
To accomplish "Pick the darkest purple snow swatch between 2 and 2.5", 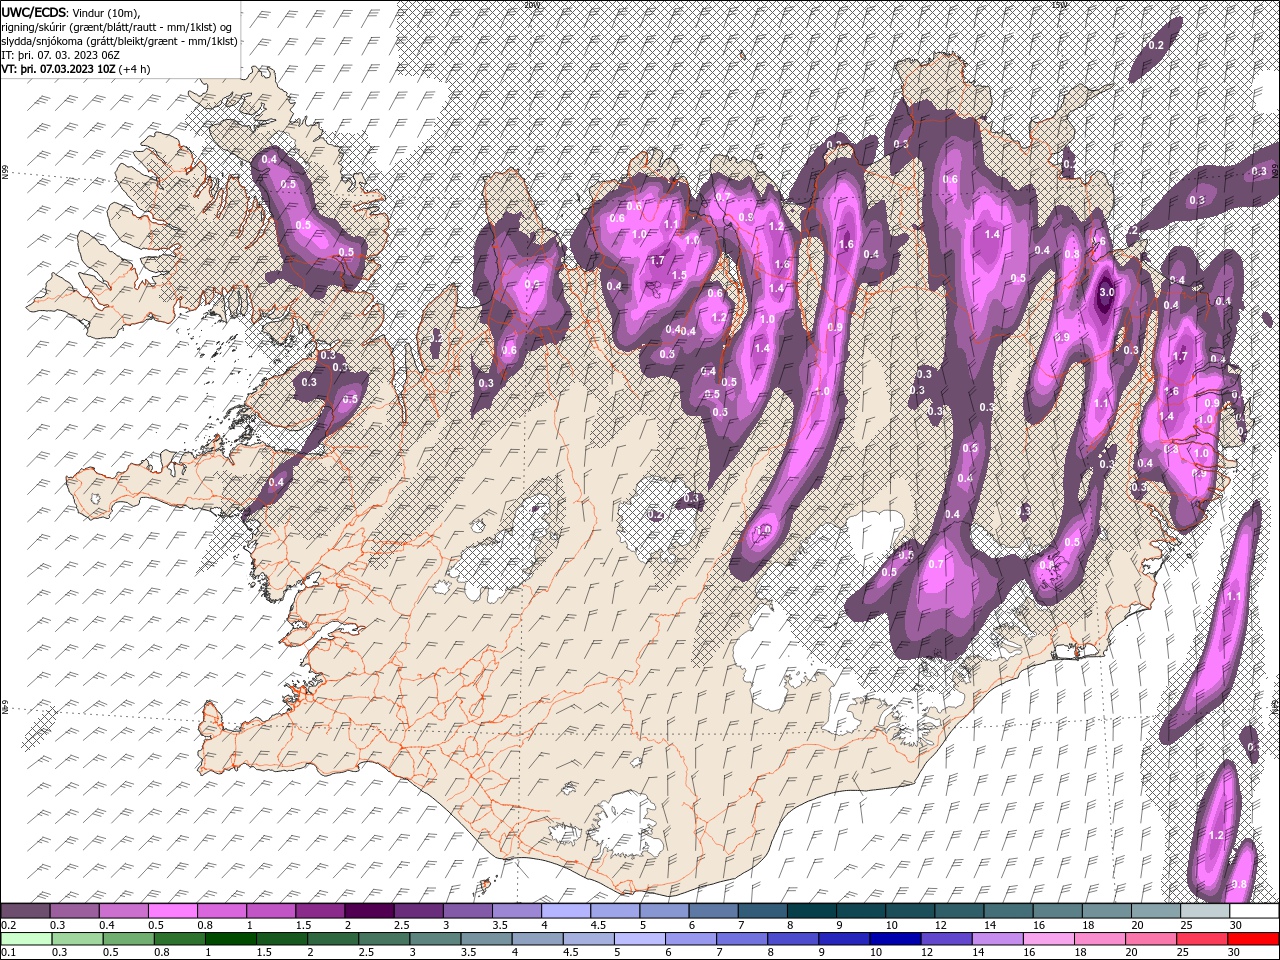I will (x=369, y=911).
